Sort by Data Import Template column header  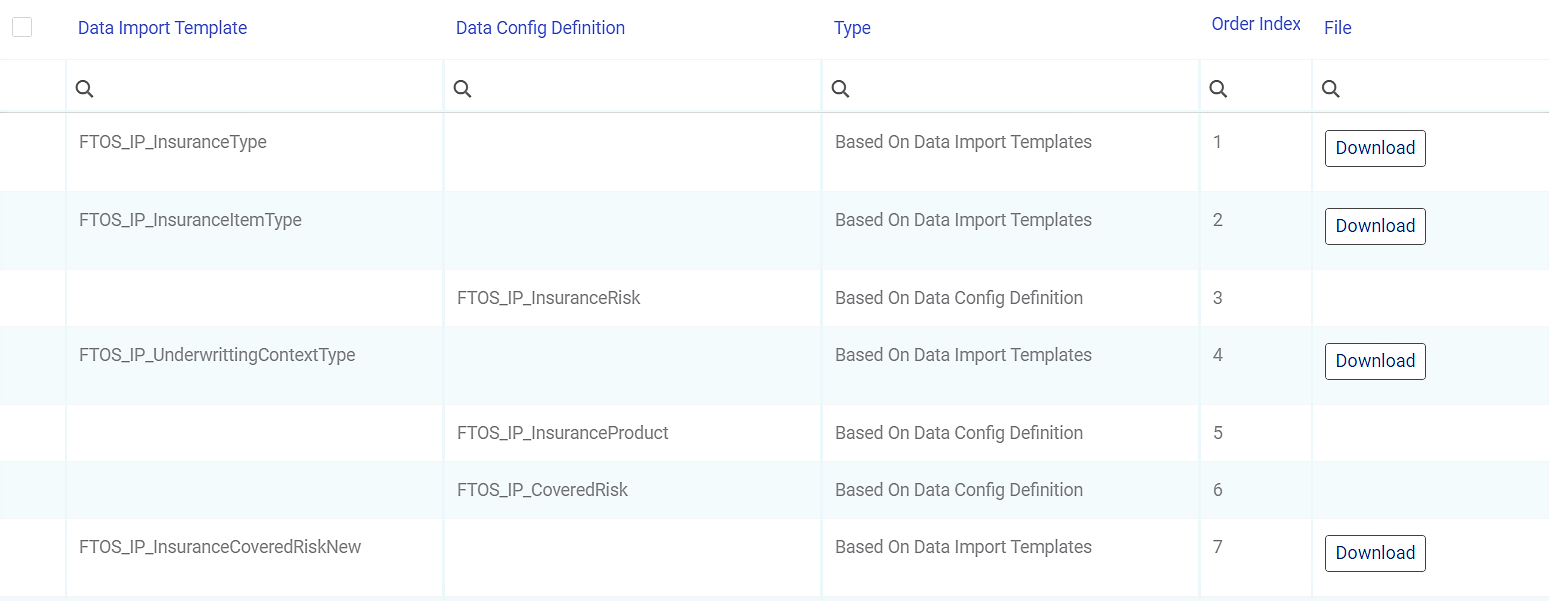[x=162, y=28]
